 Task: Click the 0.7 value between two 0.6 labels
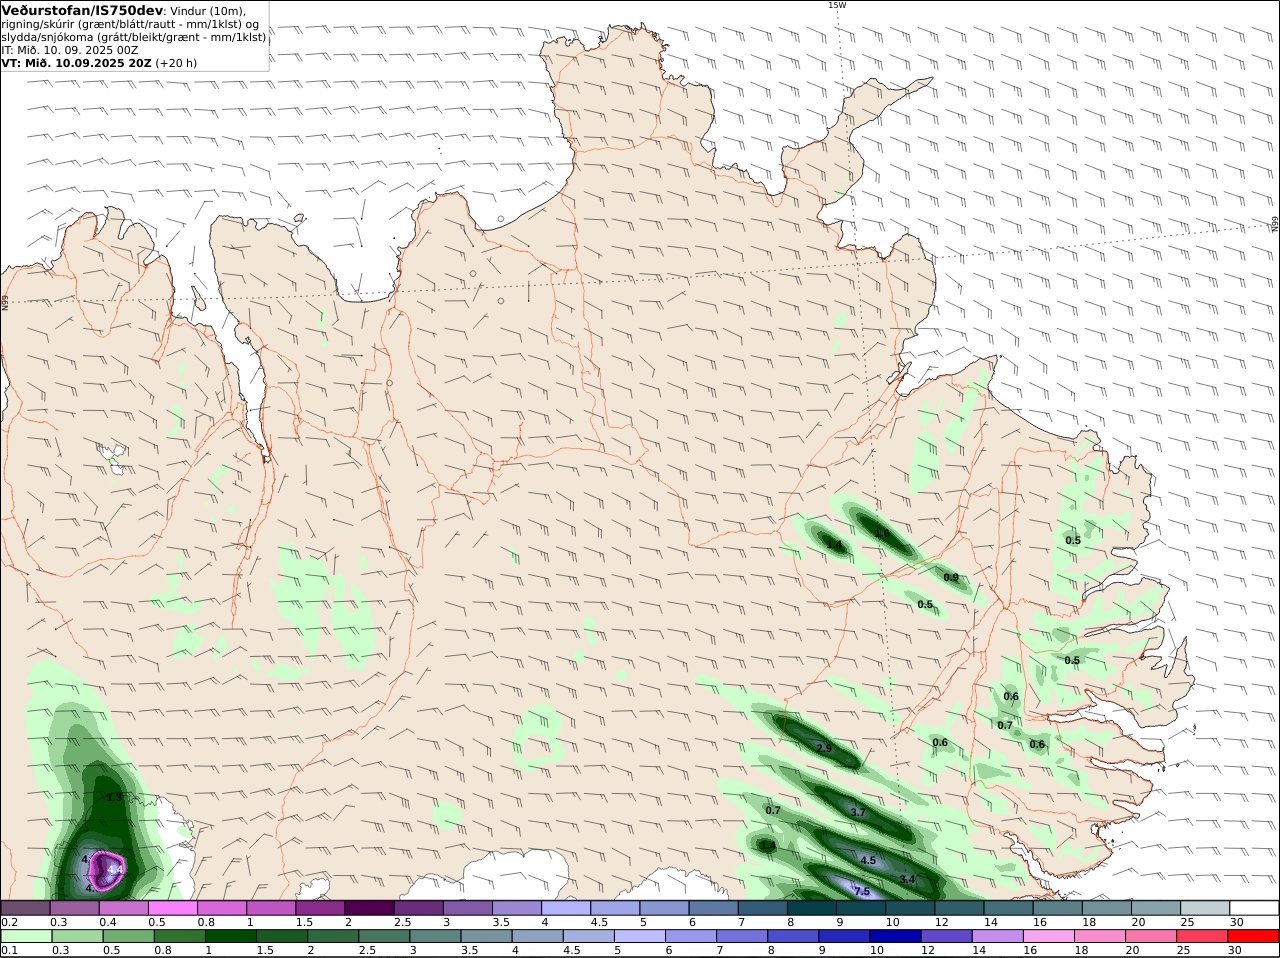point(1005,726)
